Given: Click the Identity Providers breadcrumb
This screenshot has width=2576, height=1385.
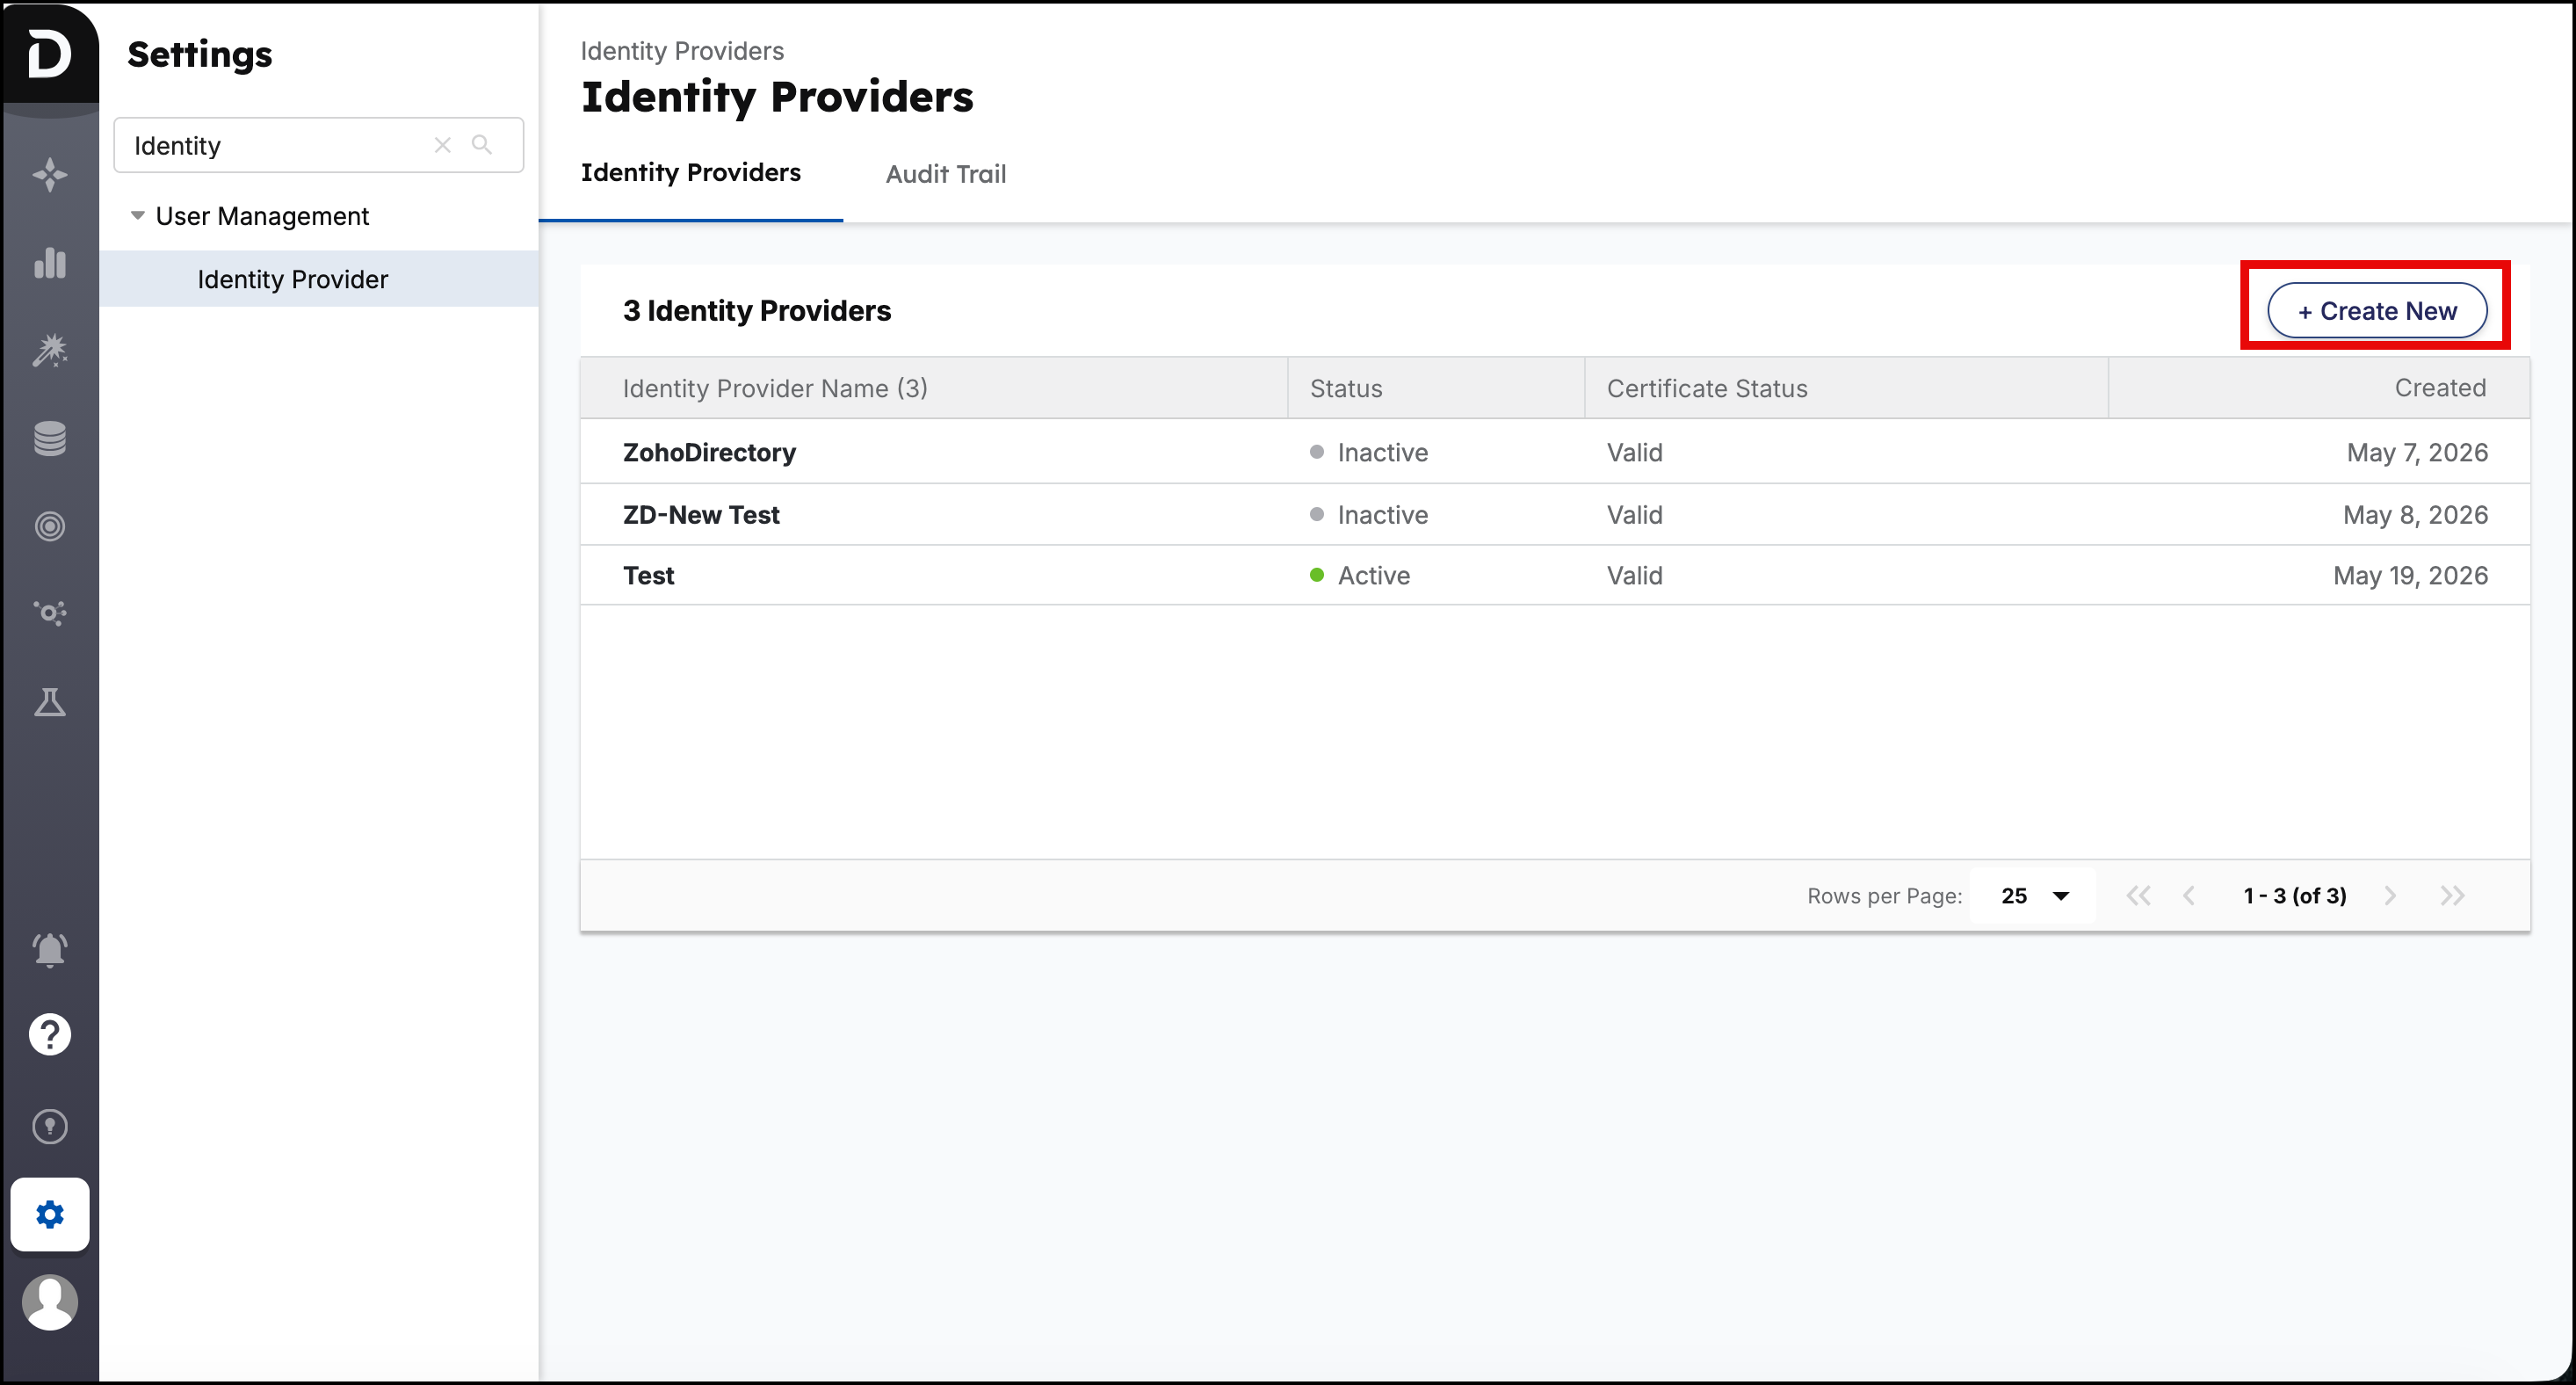Looking at the screenshot, I should click(682, 51).
